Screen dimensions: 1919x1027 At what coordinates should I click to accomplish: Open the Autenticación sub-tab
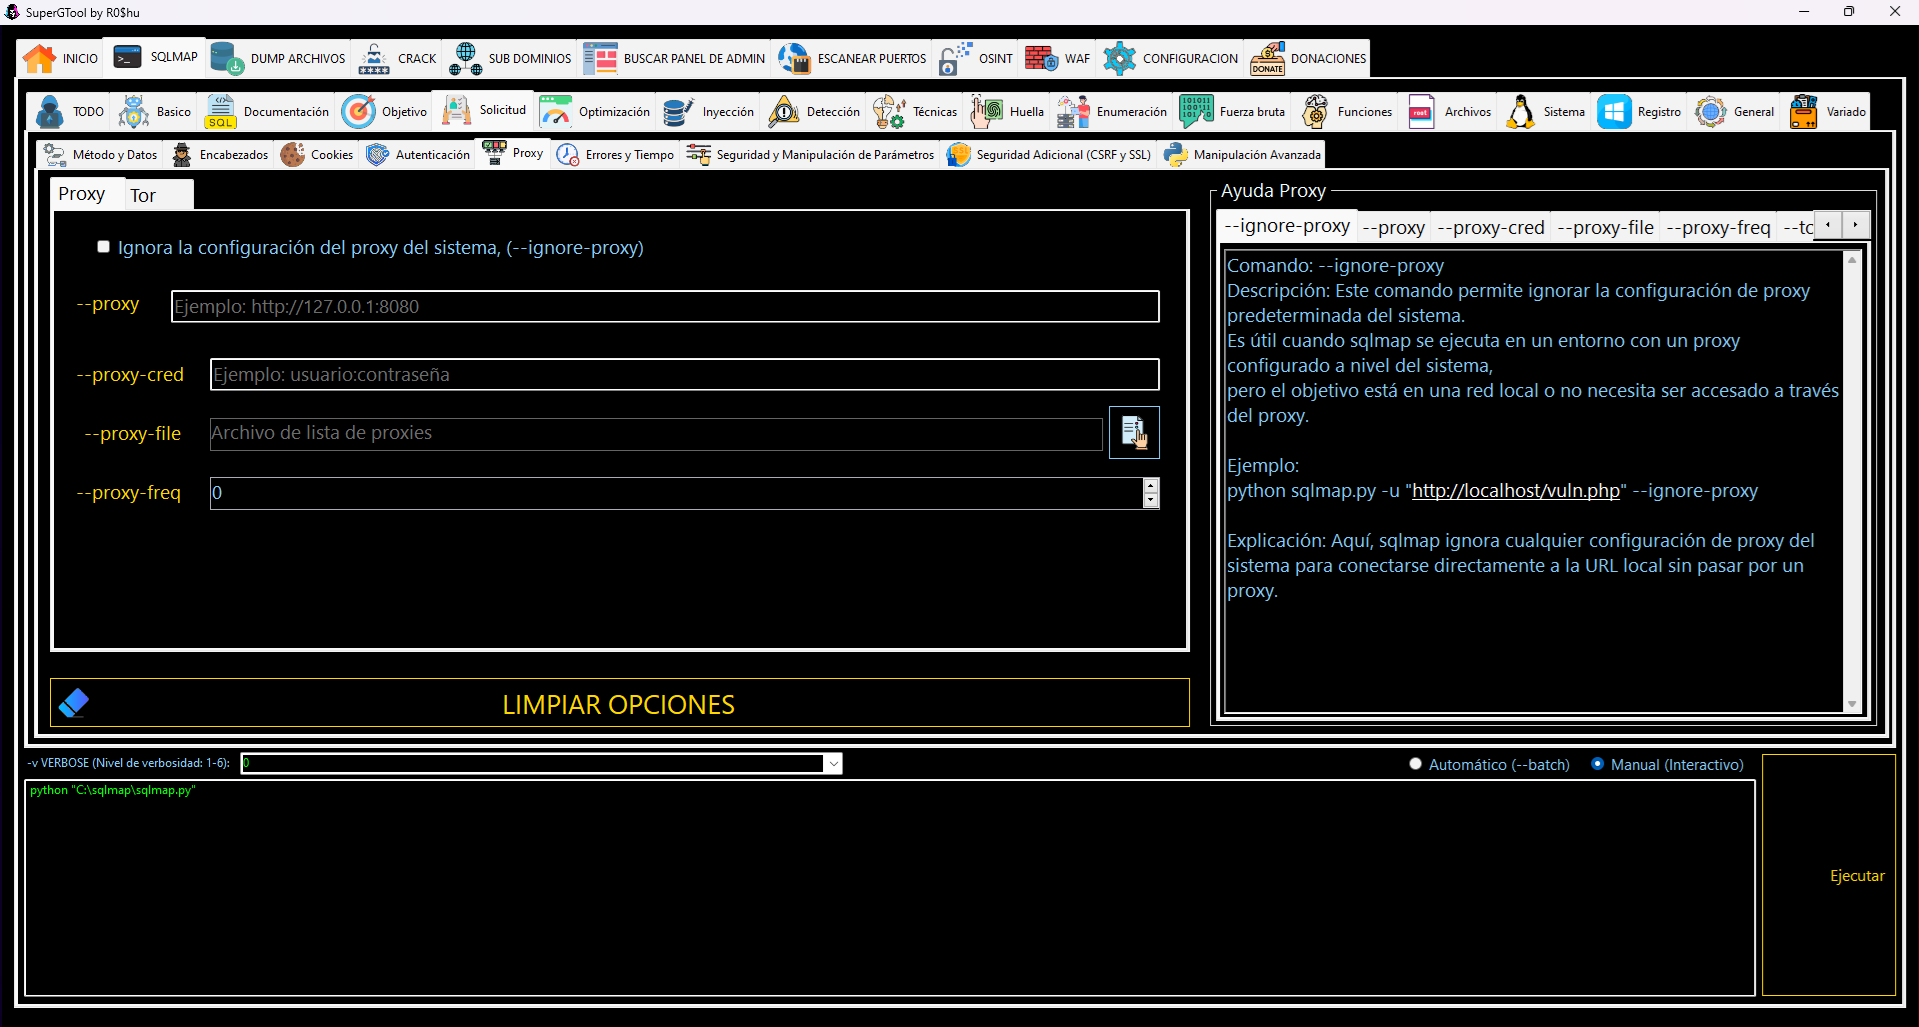[417, 155]
